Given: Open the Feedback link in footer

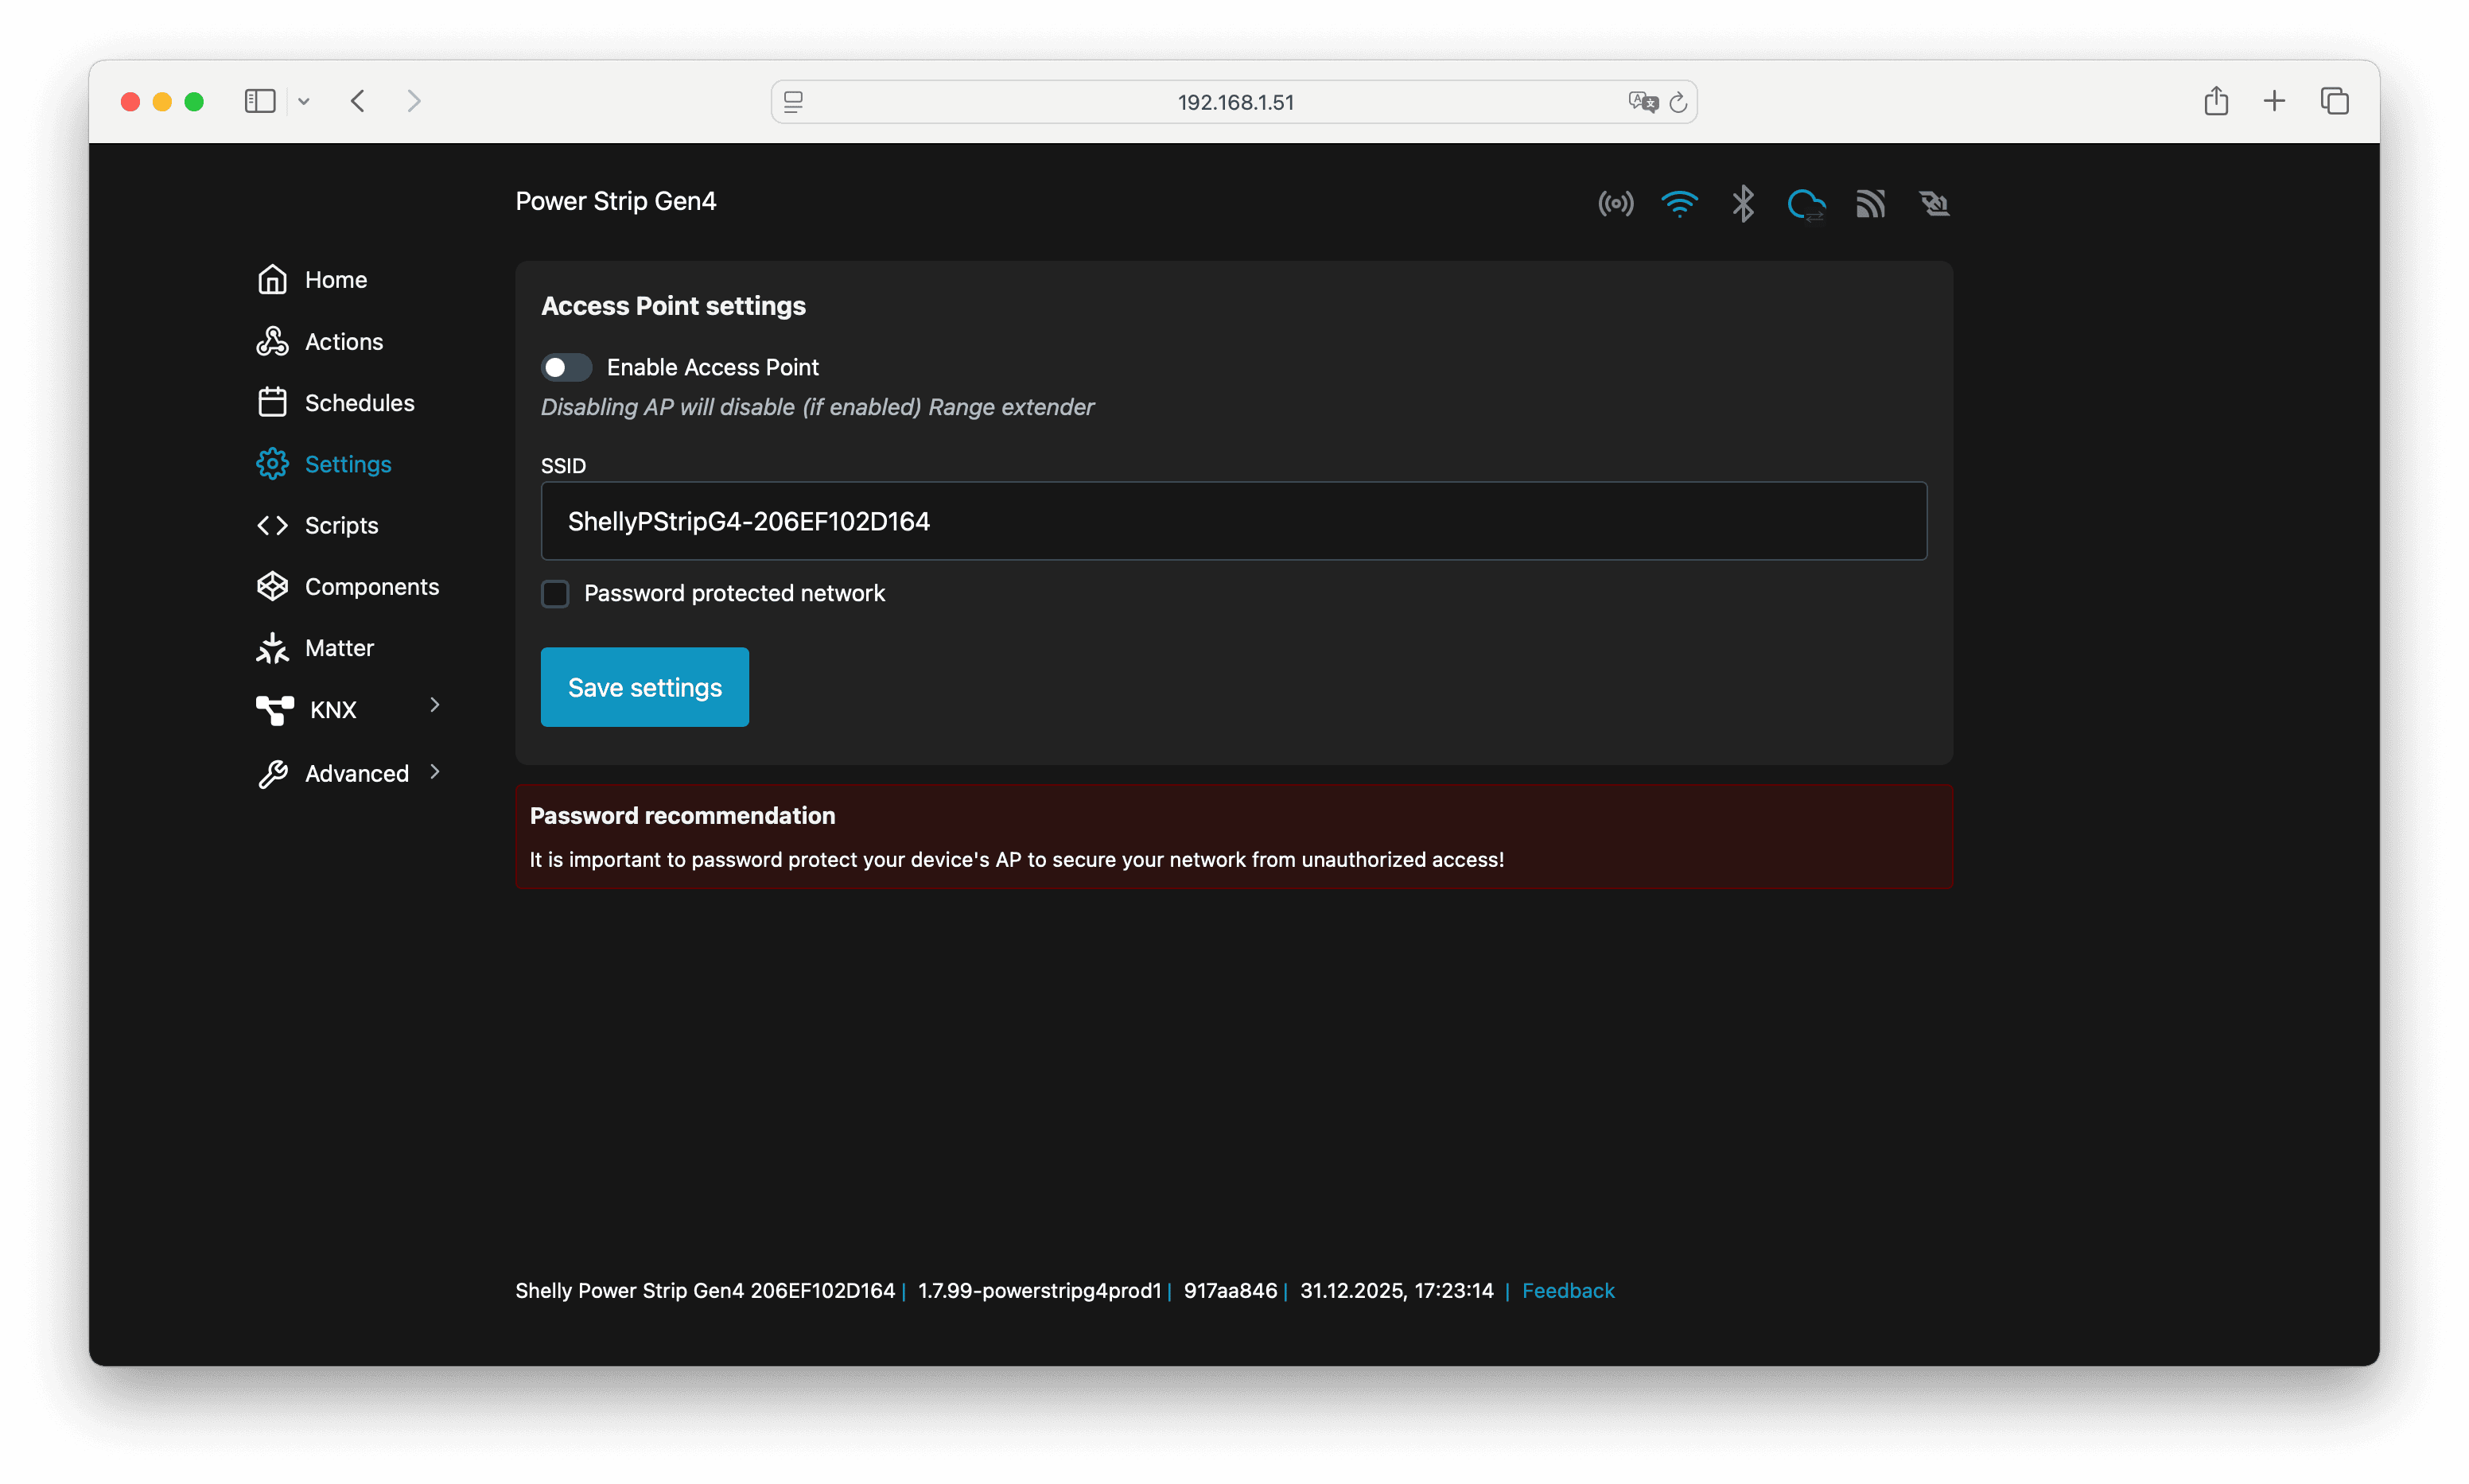Looking at the screenshot, I should 1567,1290.
